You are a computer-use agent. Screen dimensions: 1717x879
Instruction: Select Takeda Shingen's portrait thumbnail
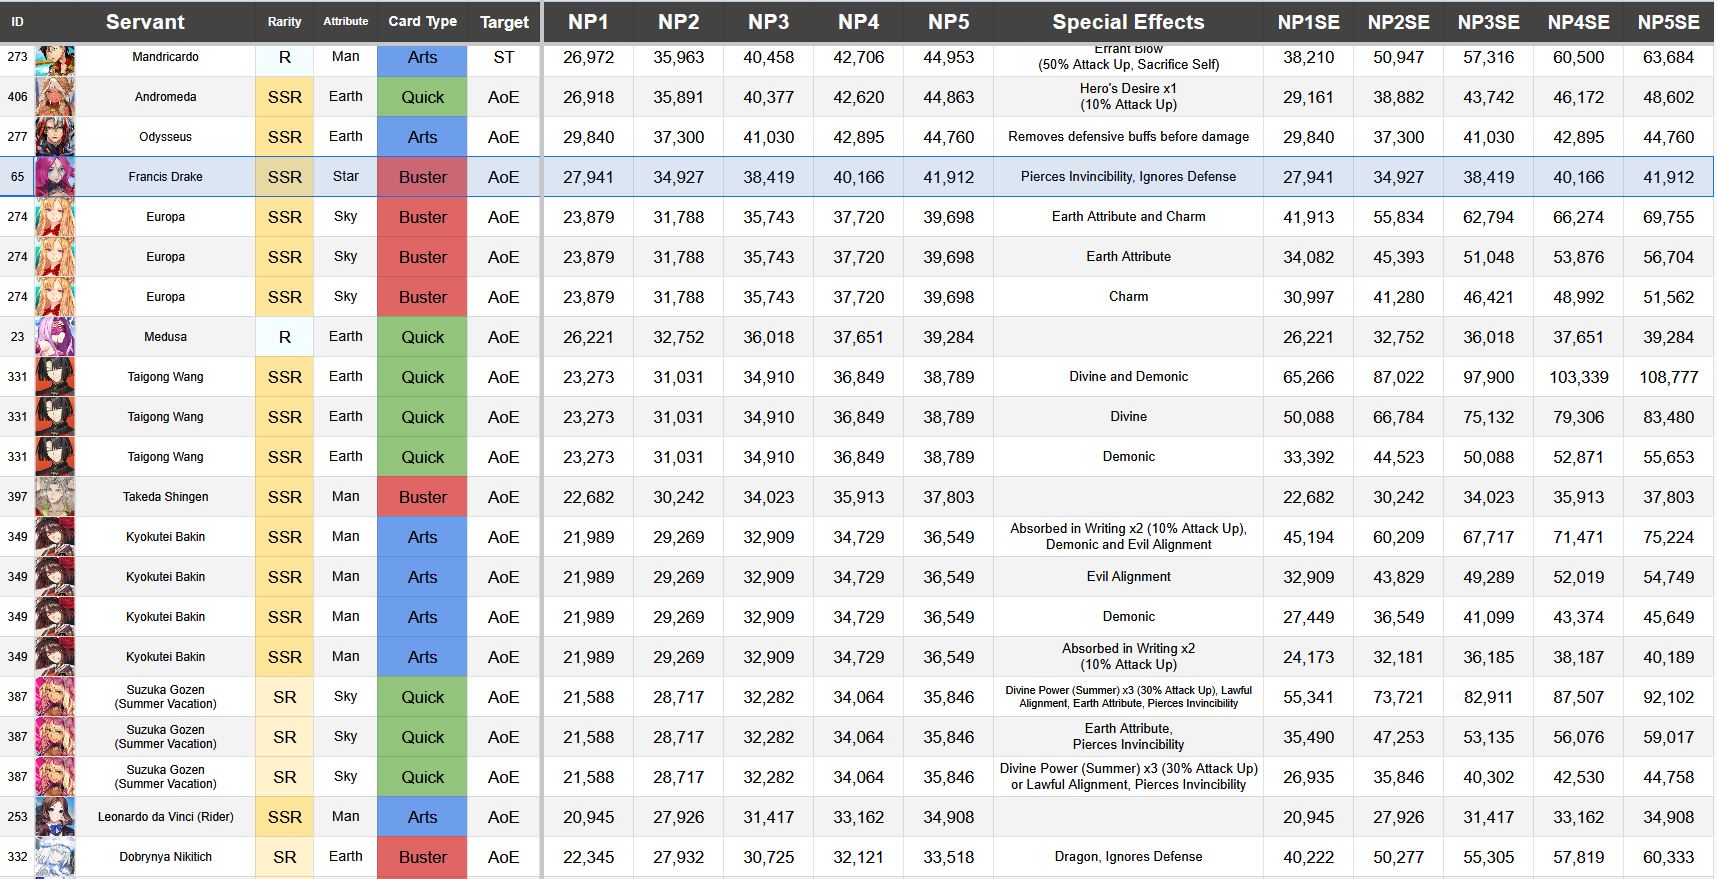[55, 497]
